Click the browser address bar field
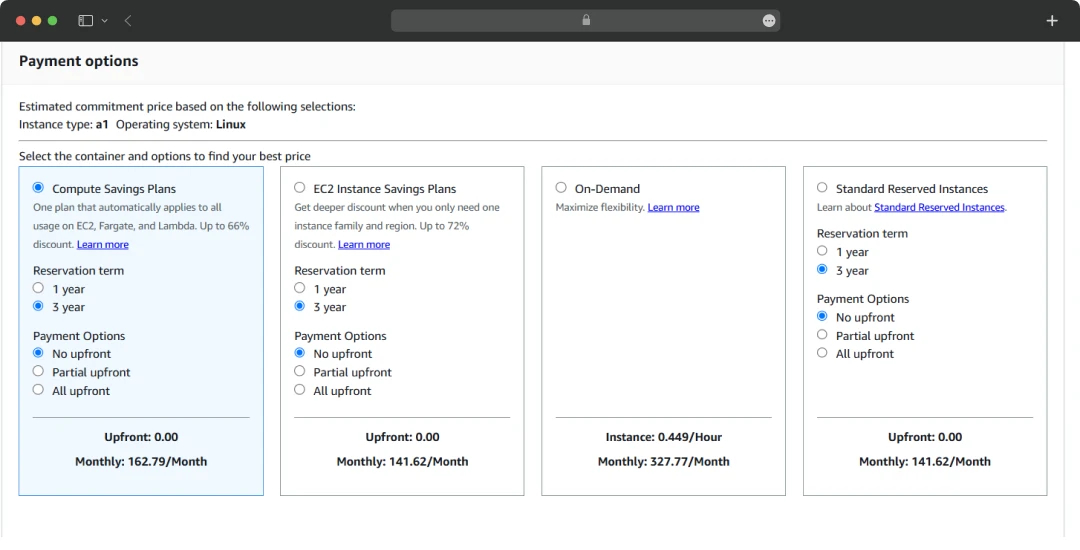This screenshot has width=1080, height=550. (x=585, y=21)
